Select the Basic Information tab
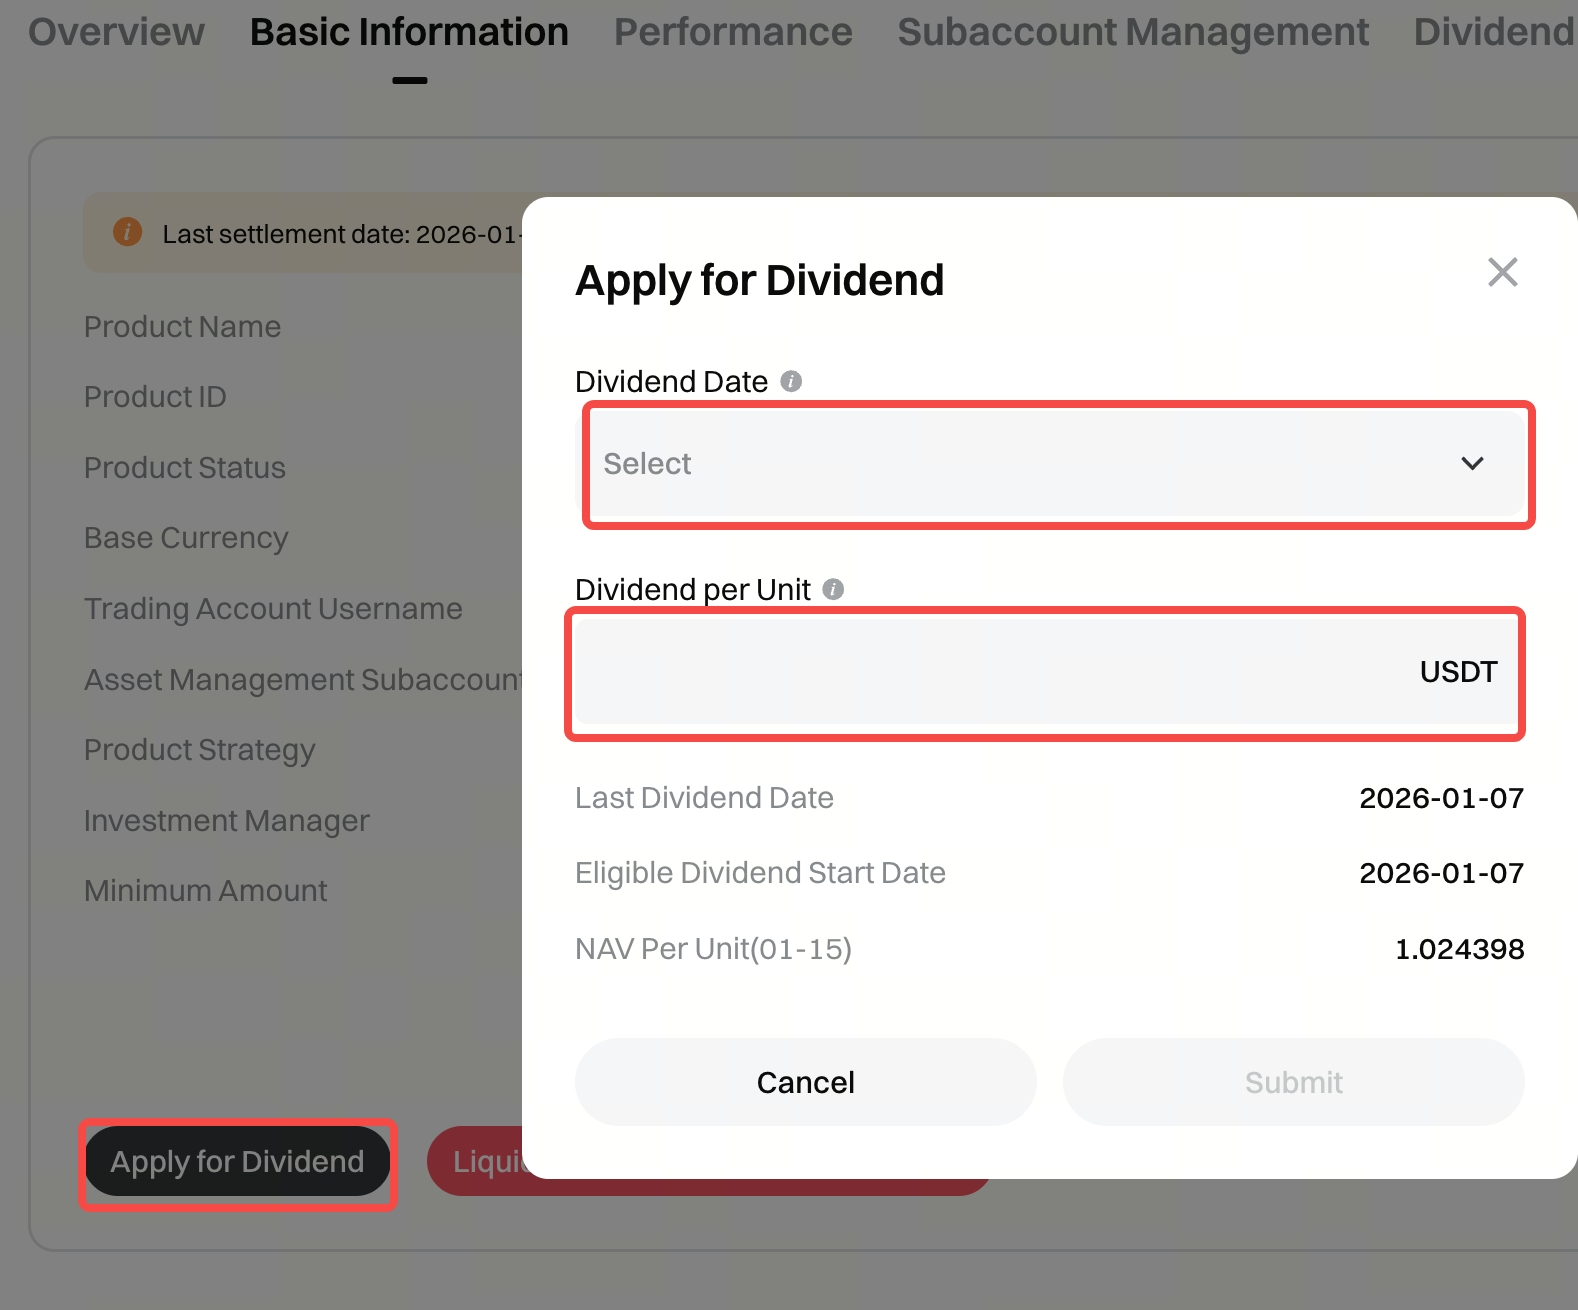1578x1310 pixels. coord(409,32)
